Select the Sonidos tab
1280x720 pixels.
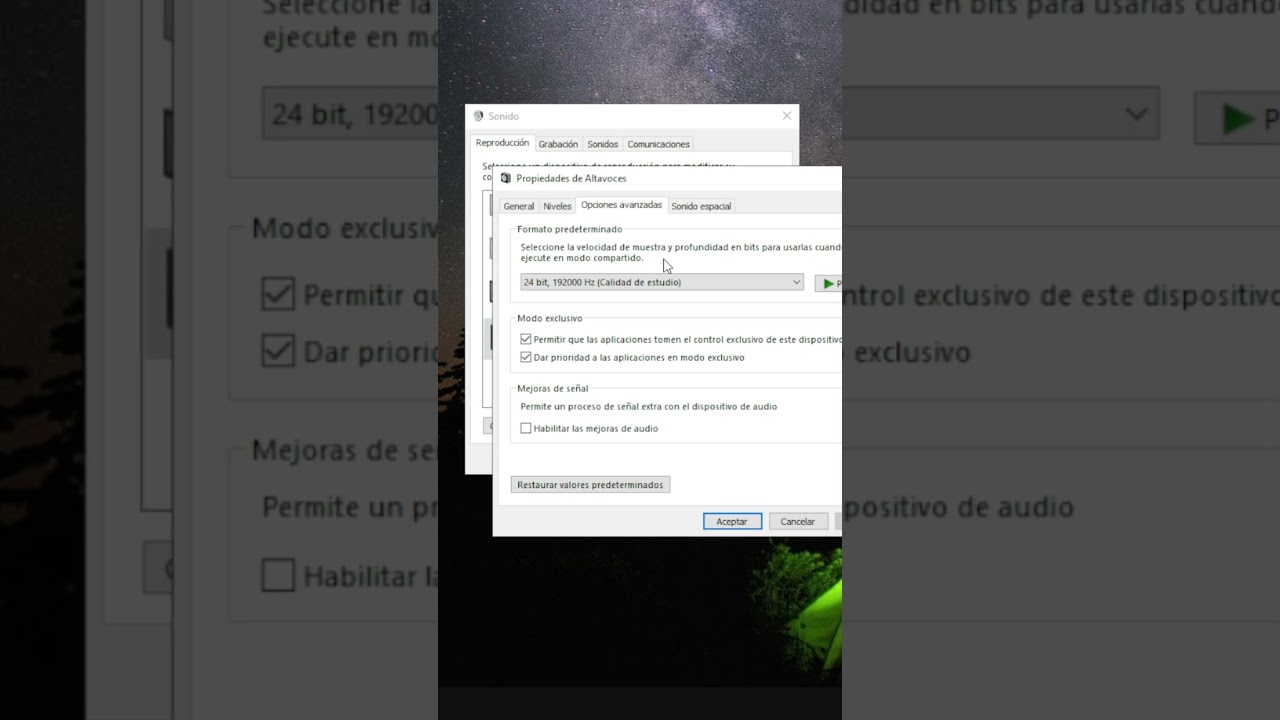603,144
